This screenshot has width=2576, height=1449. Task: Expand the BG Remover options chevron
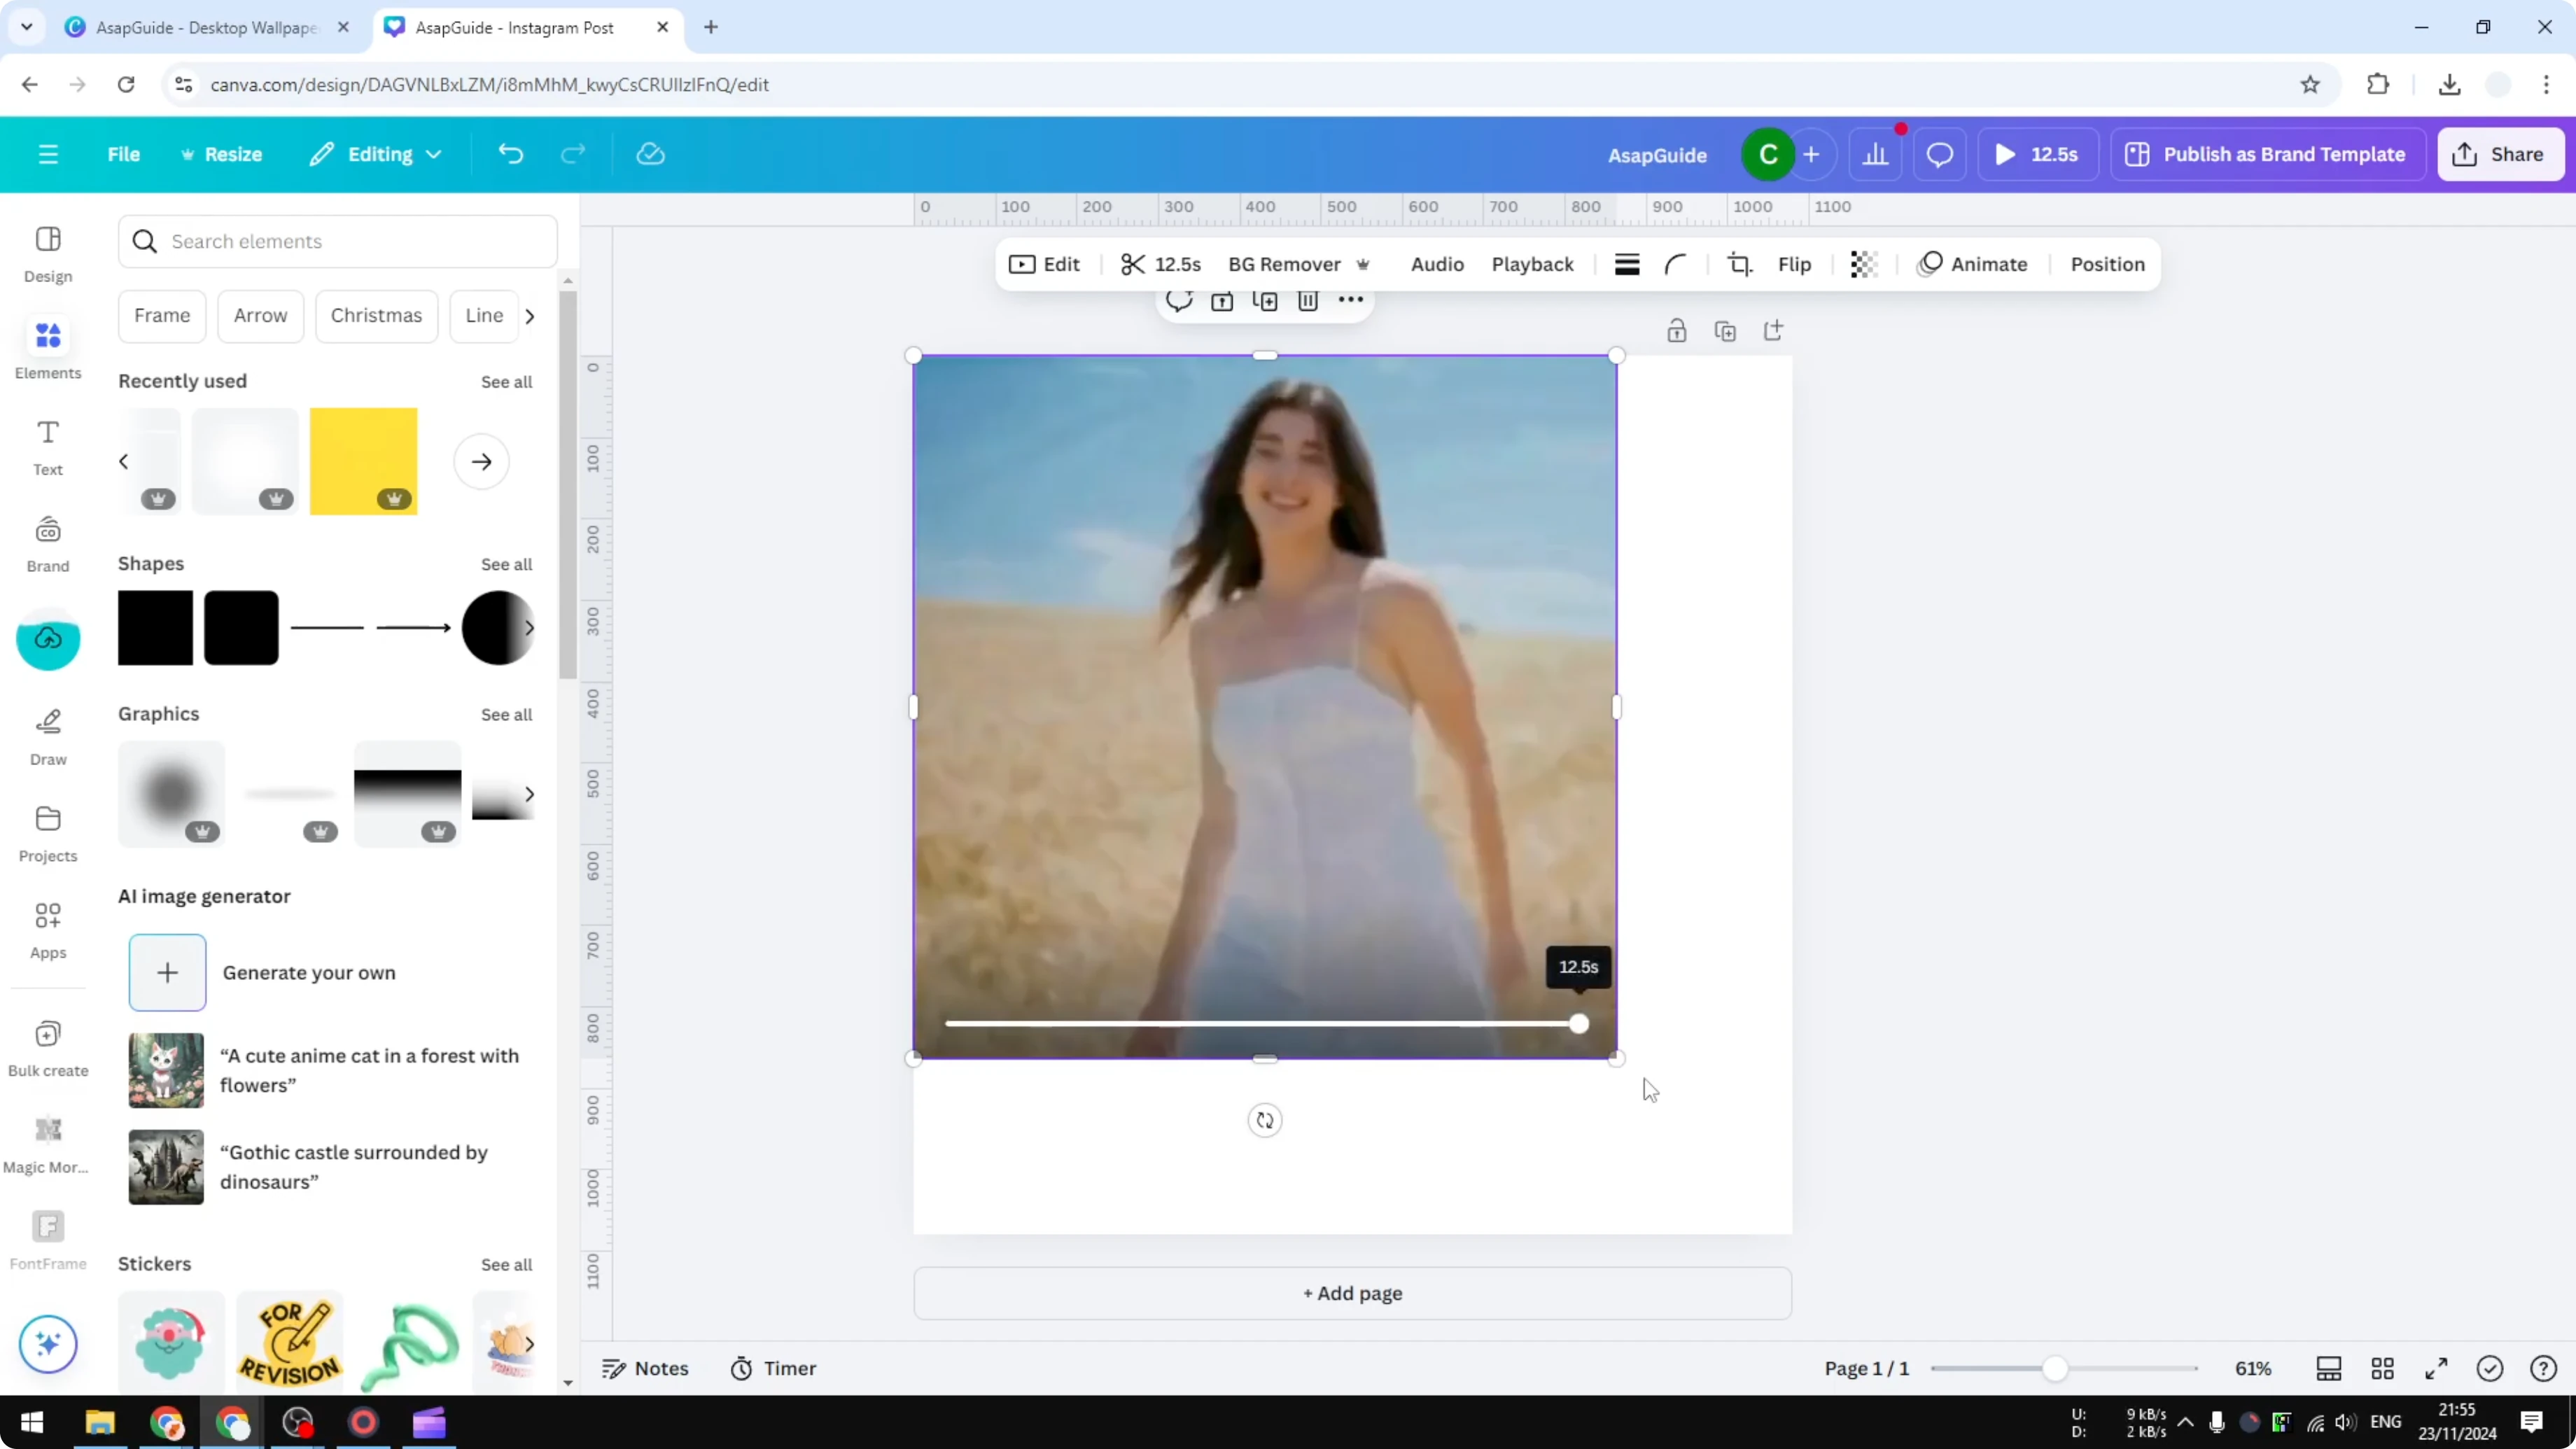coord(1363,264)
